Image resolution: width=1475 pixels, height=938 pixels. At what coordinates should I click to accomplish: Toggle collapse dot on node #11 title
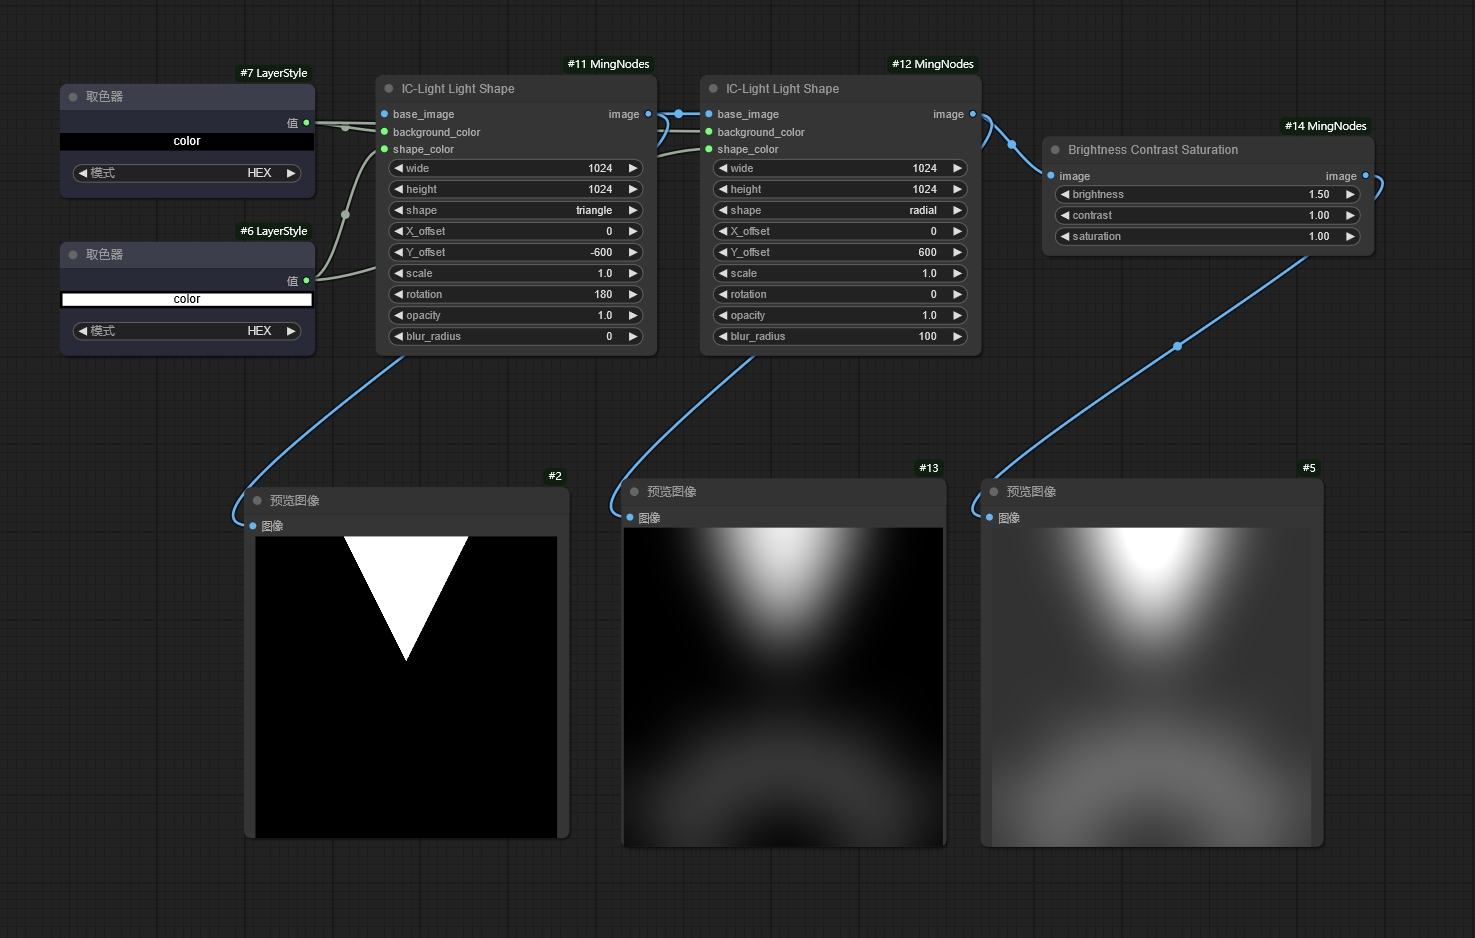(389, 89)
